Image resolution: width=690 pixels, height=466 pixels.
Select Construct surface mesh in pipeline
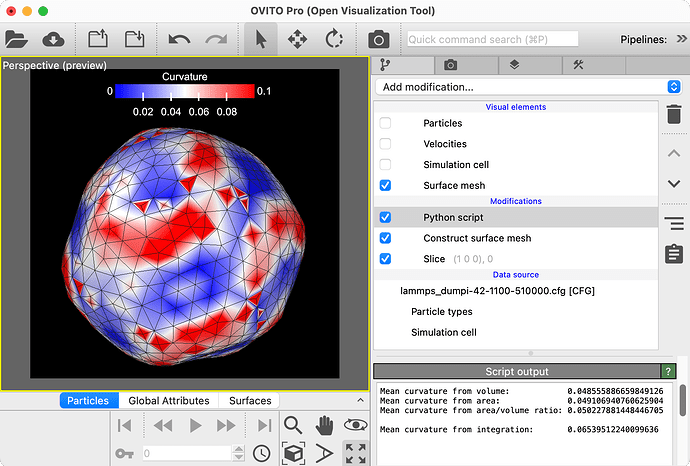coord(516,238)
